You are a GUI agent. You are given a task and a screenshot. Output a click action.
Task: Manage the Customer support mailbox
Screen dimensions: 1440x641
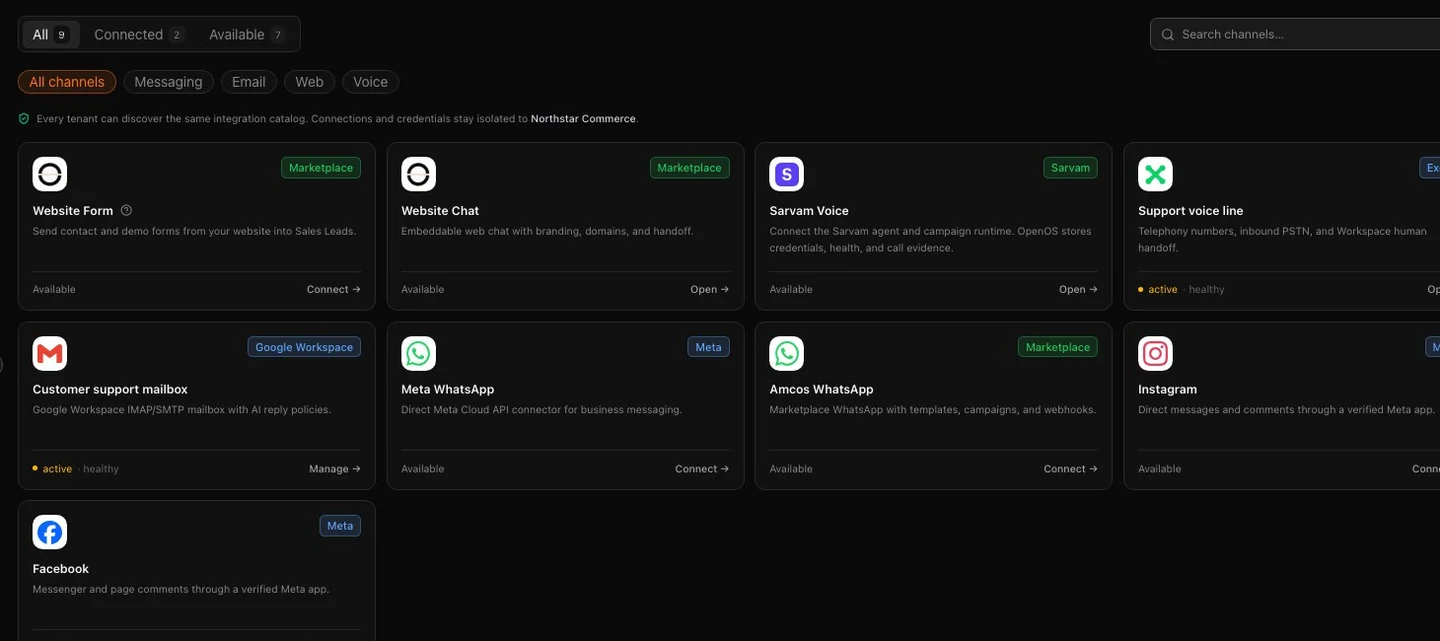point(335,468)
